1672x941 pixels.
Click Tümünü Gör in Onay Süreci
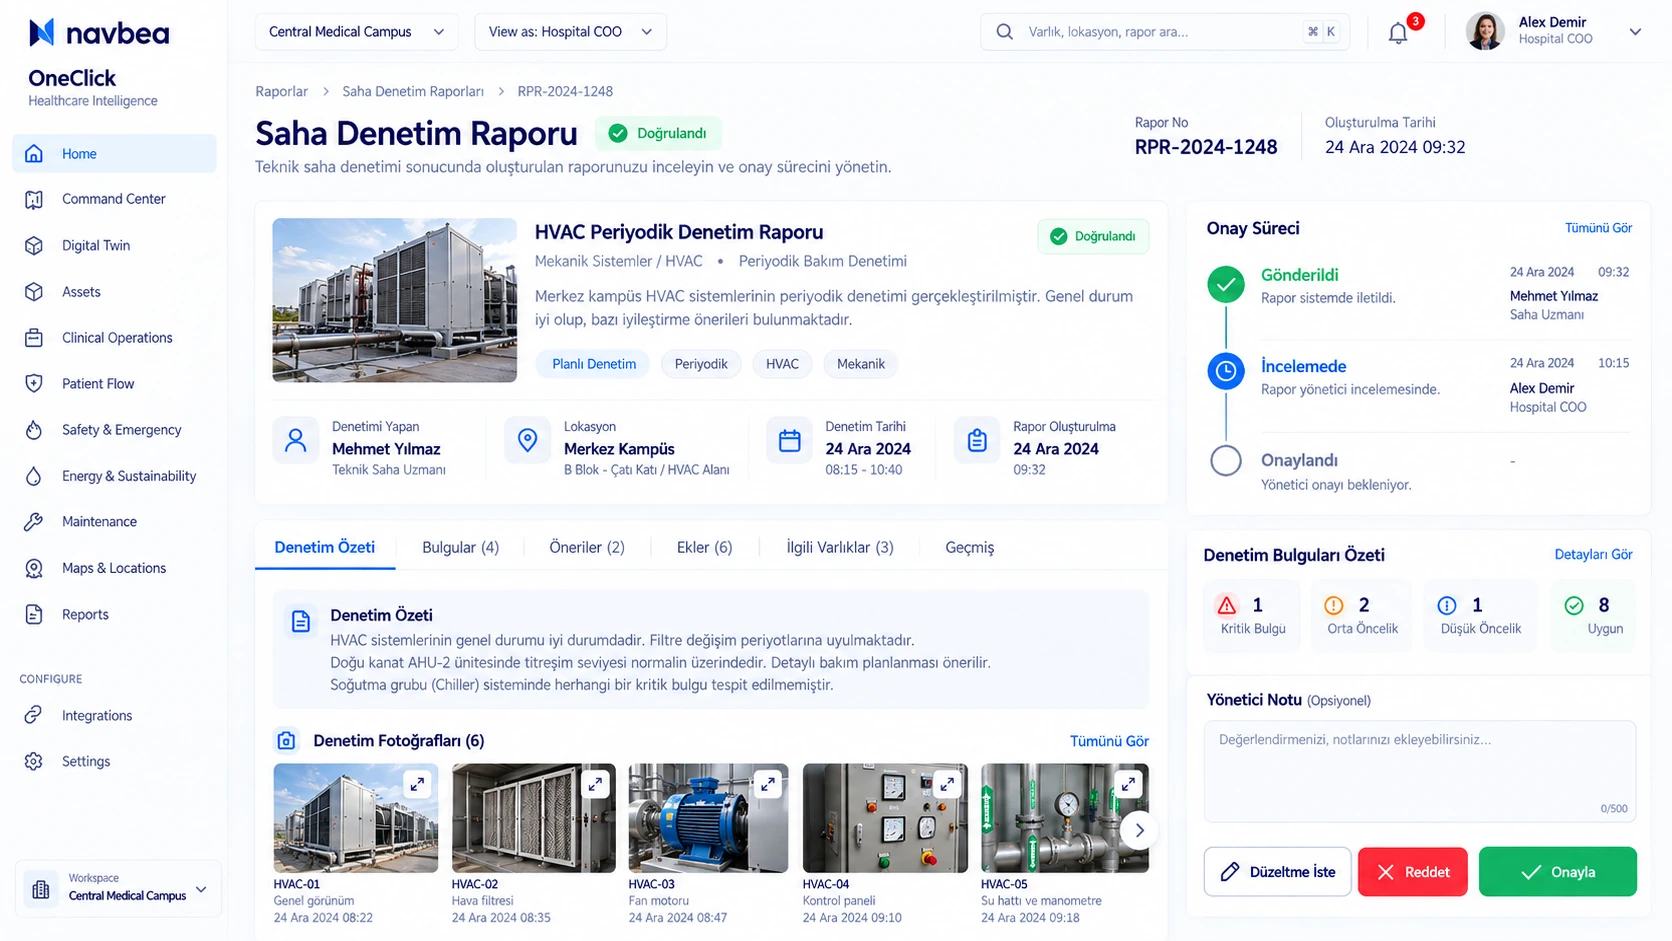(1598, 228)
